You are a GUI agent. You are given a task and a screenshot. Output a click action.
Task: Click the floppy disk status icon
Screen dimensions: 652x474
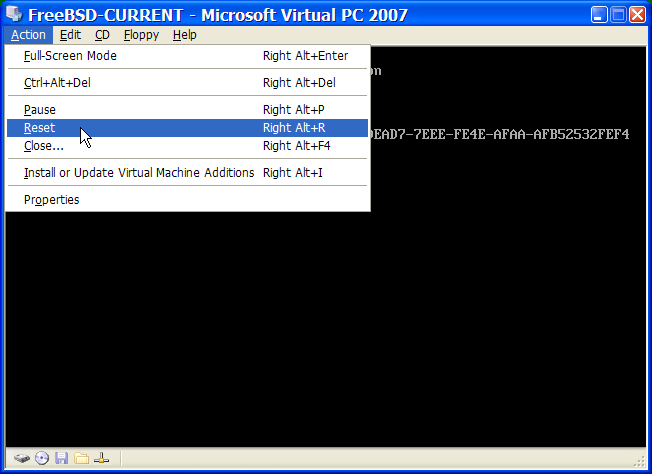pos(62,458)
